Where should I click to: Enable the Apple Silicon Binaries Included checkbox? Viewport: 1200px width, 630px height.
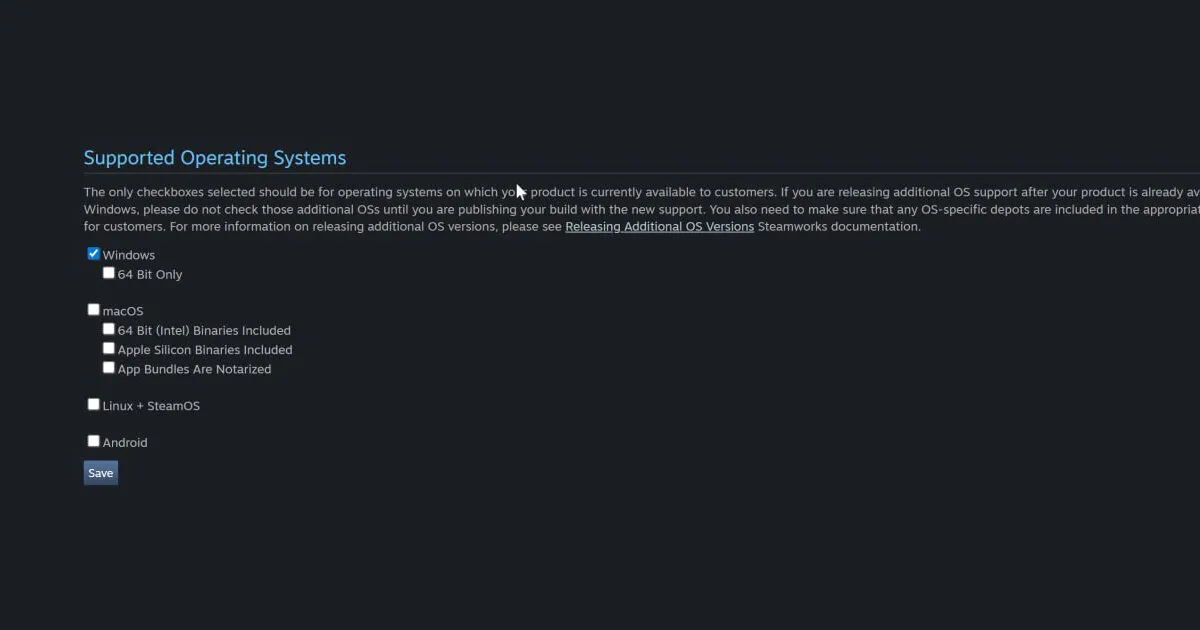[x=109, y=349]
